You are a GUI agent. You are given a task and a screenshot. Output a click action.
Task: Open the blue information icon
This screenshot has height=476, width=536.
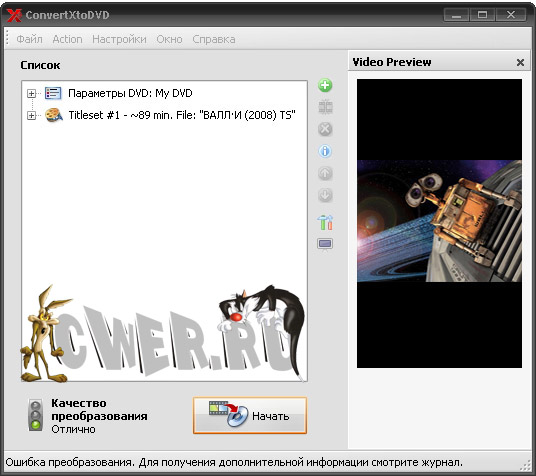click(325, 151)
